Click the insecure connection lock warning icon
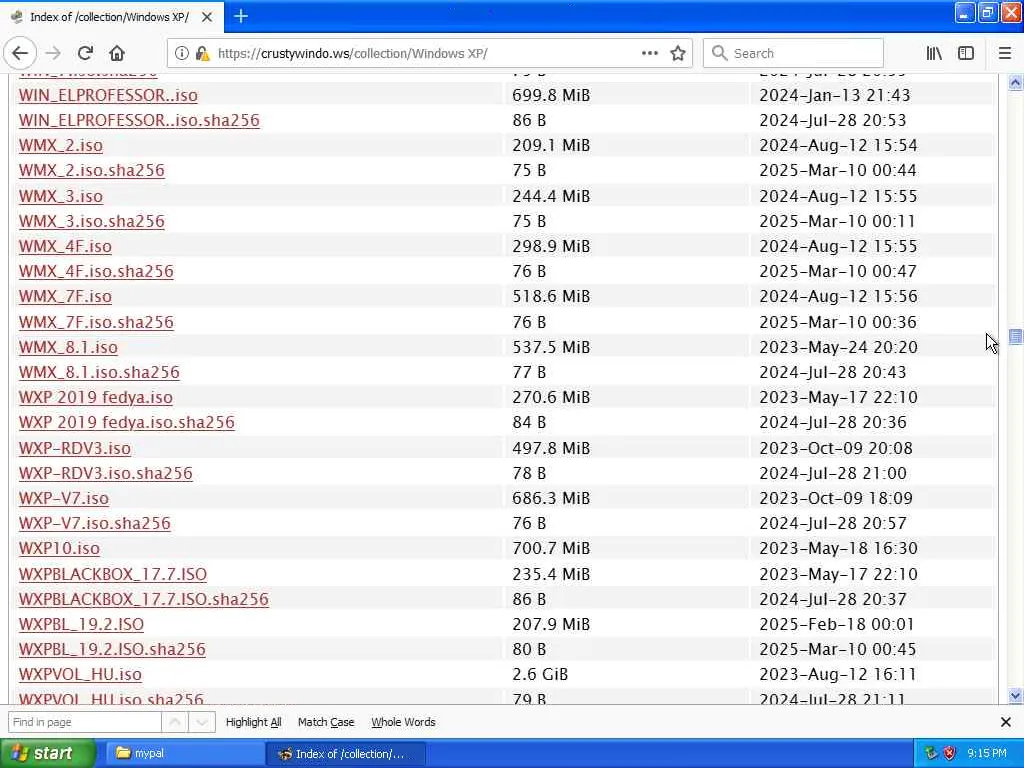Screen dimensions: 1024x768 (x=202, y=54)
